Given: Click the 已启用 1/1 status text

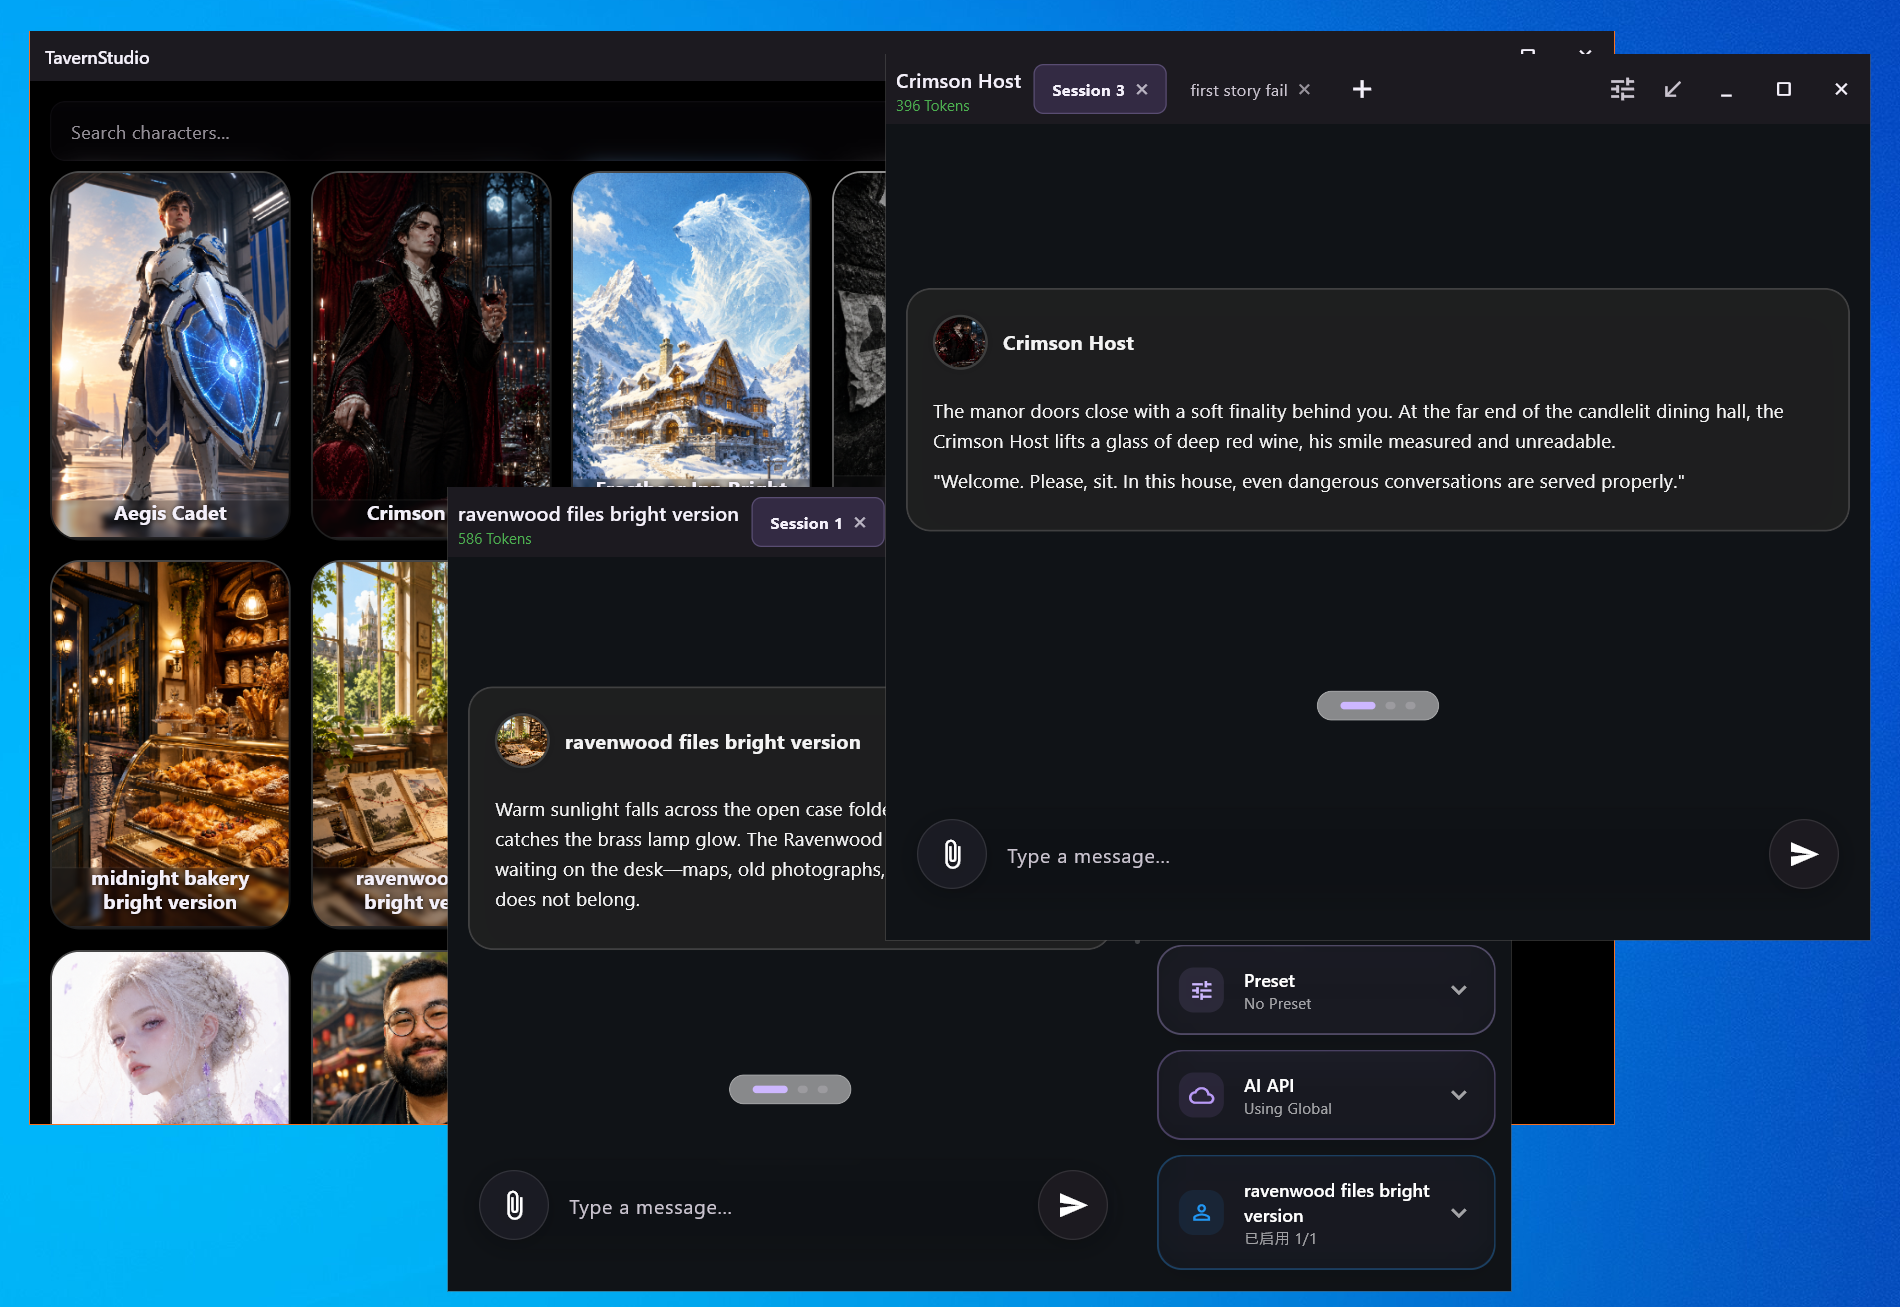Looking at the screenshot, I should (x=1280, y=1239).
